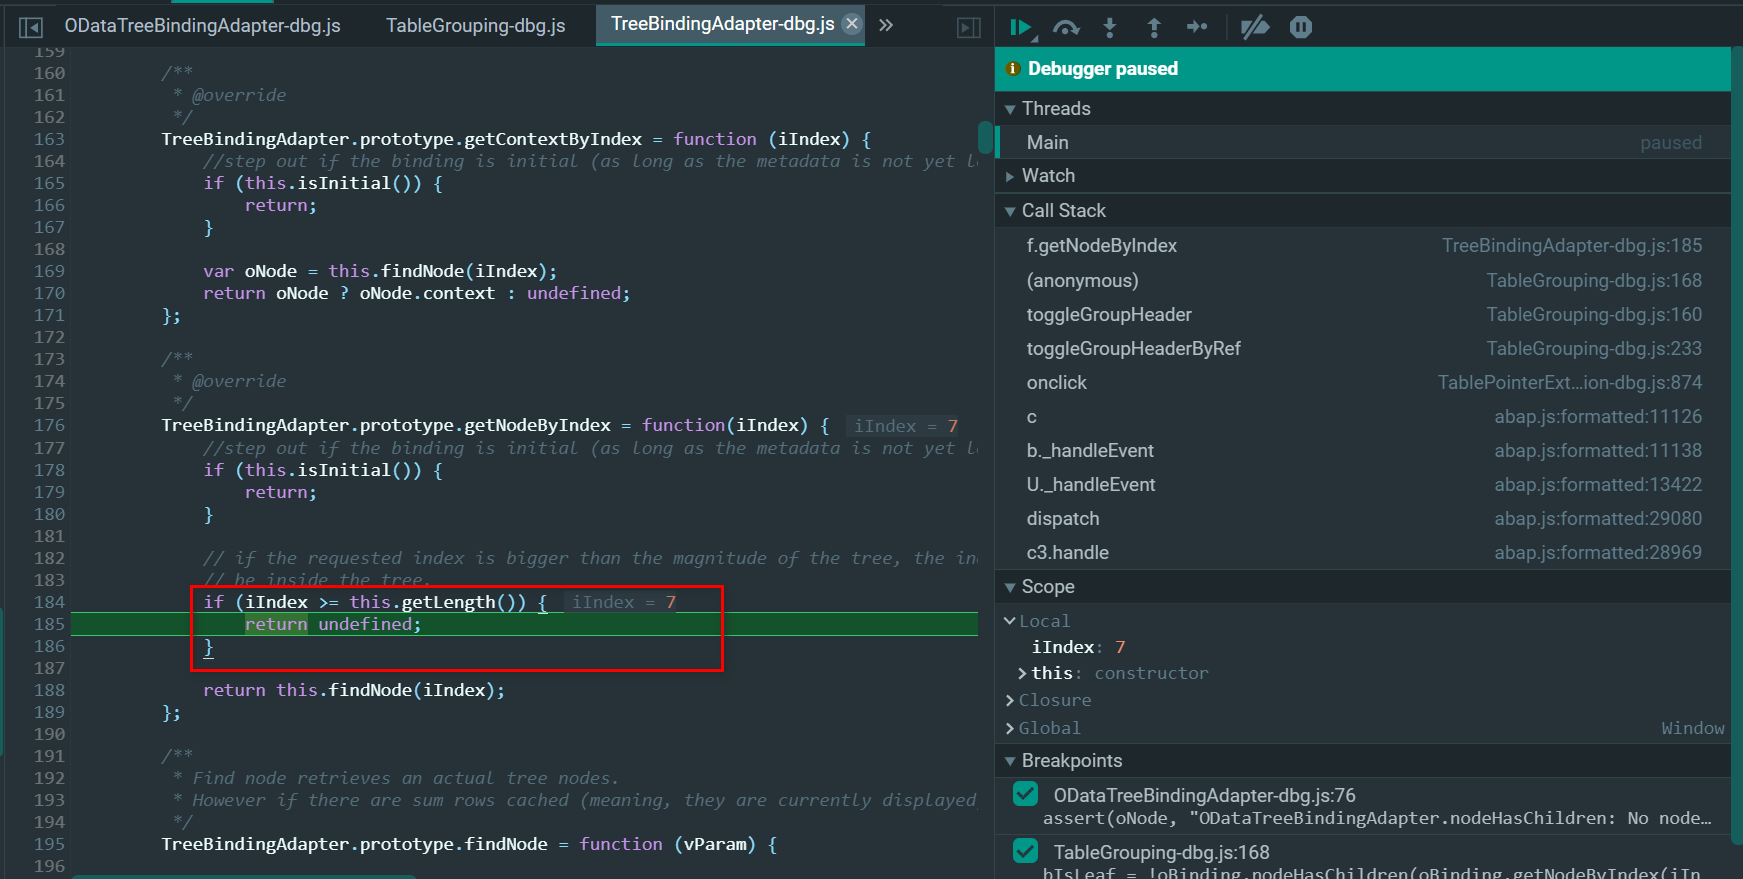The width and height of the screenshot is (1743, 879).
Task: Toggle the file navigator sidebar
Action: pos(31,27)
